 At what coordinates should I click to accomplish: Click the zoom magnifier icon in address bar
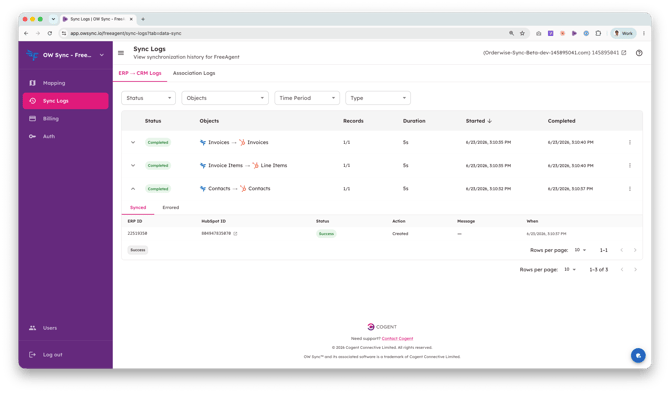[x=511, y=33]
